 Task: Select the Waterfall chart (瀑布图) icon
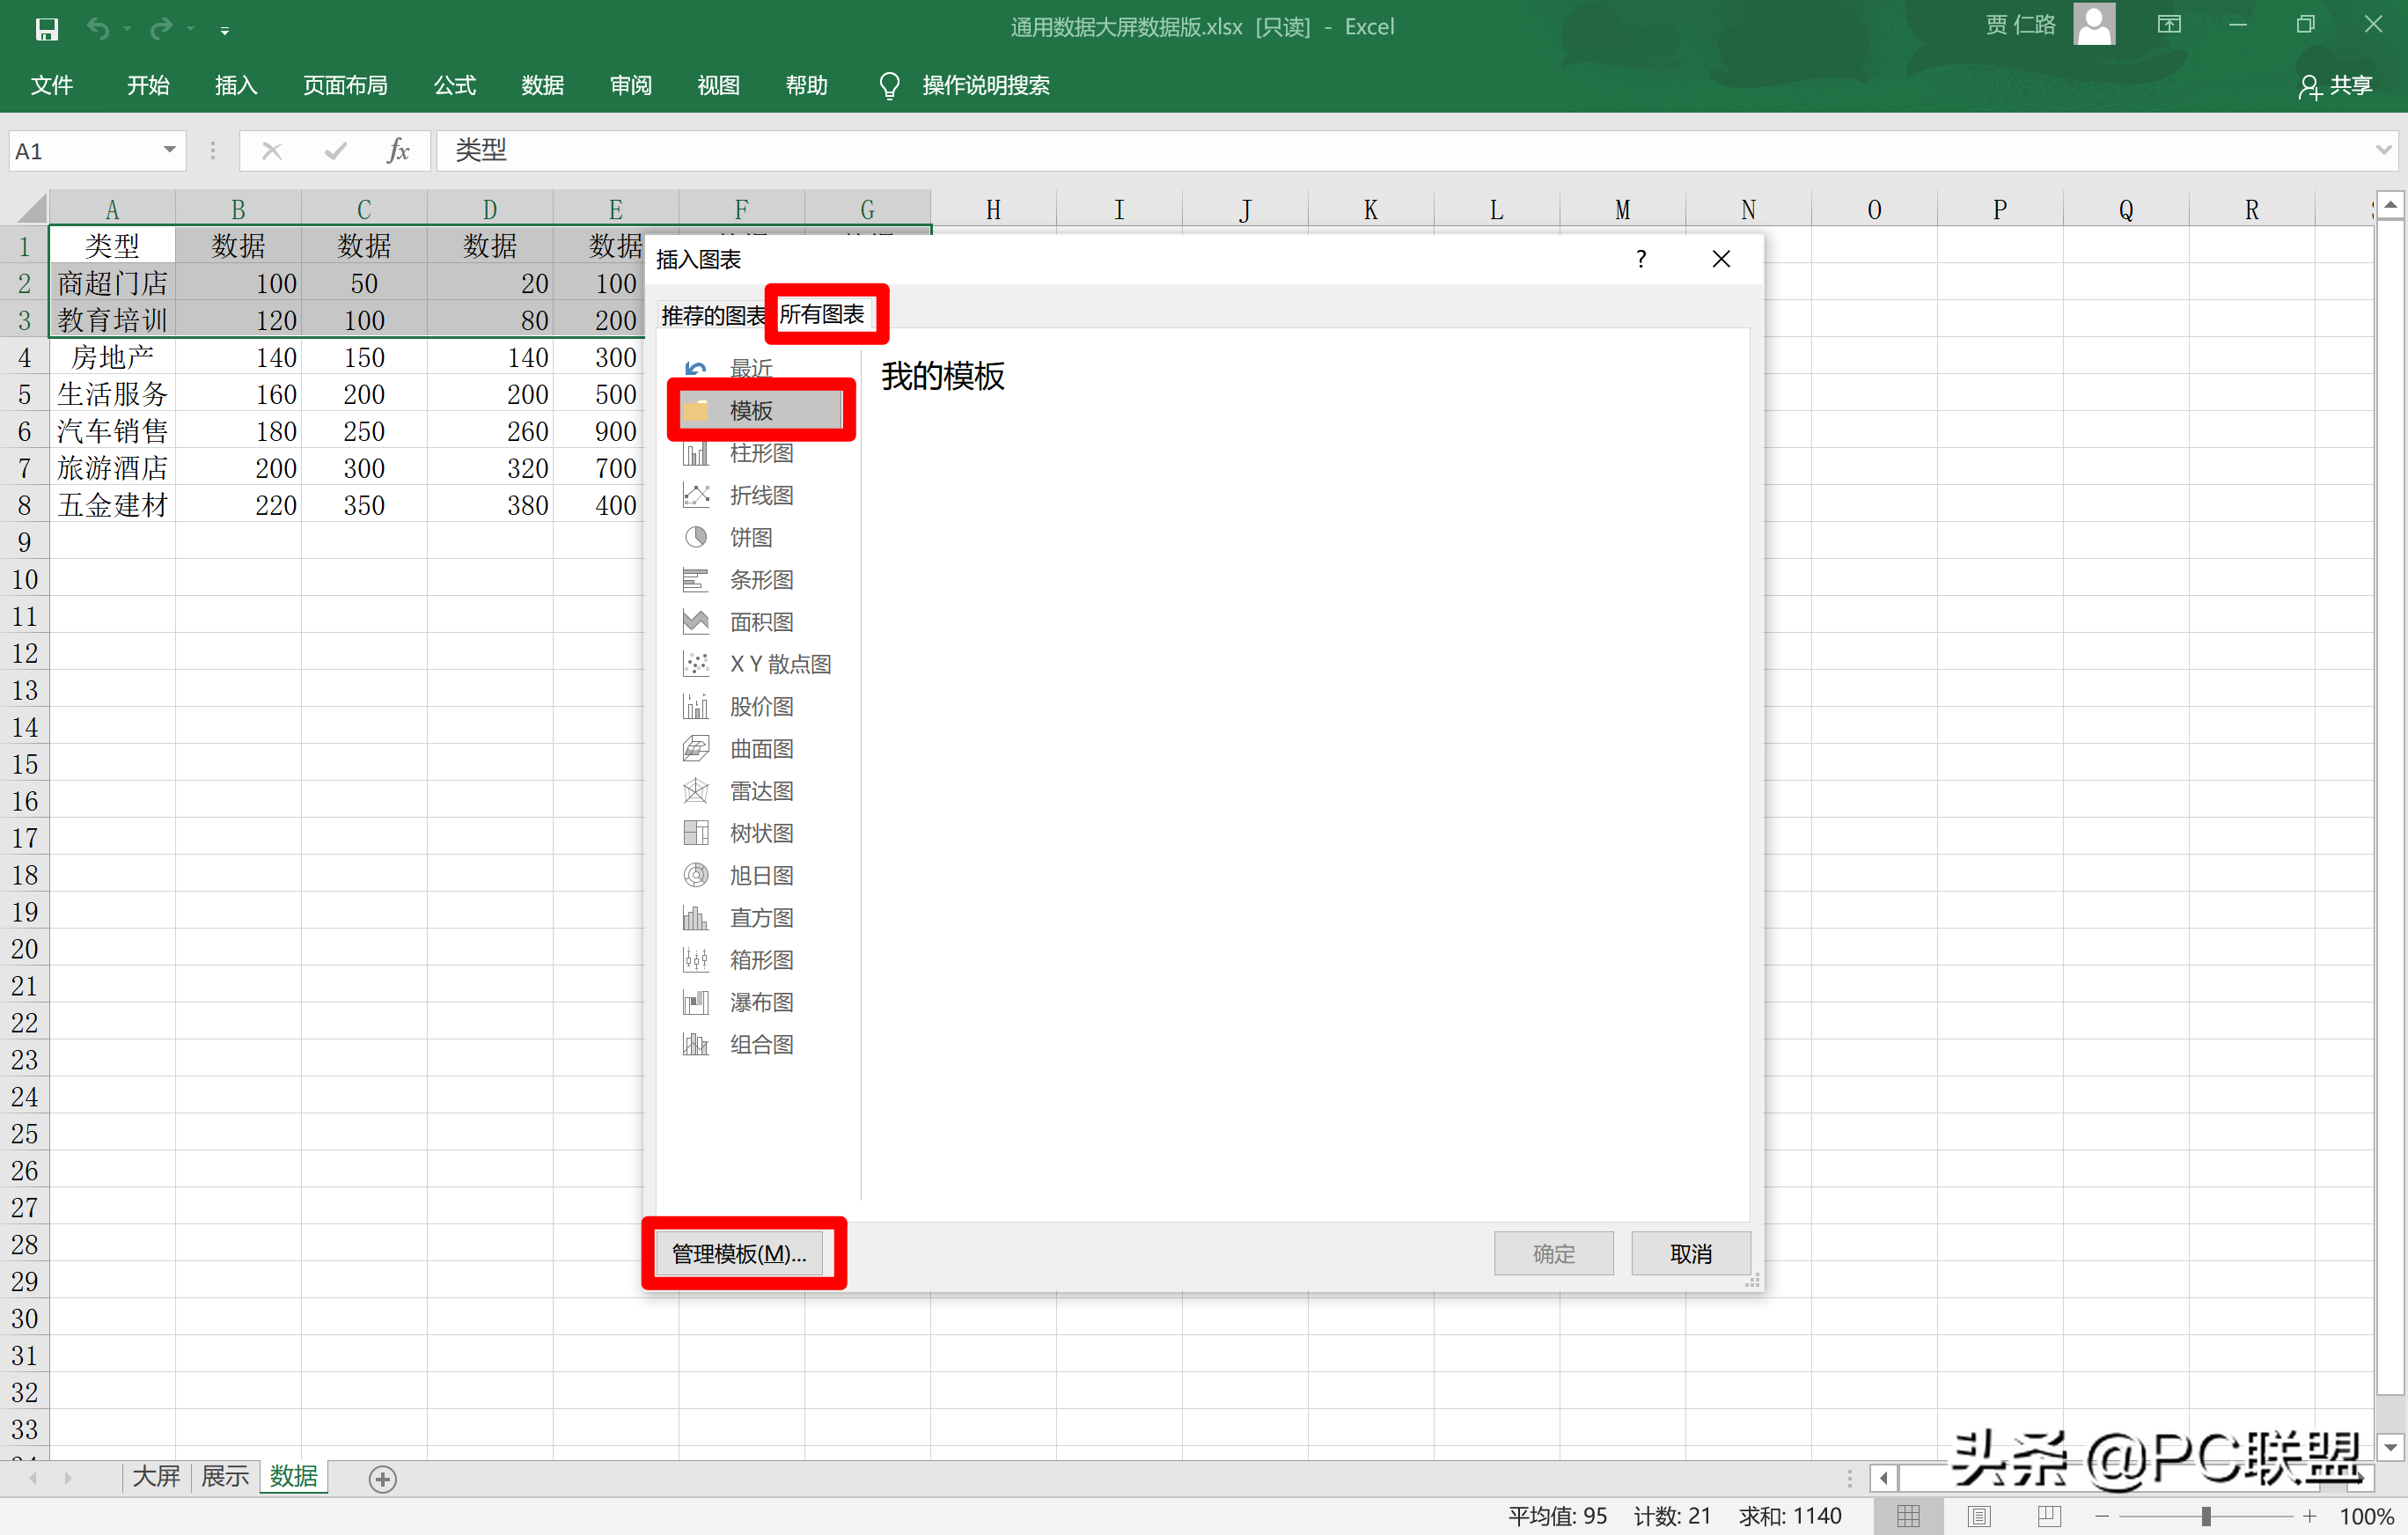pos(696,1002)
